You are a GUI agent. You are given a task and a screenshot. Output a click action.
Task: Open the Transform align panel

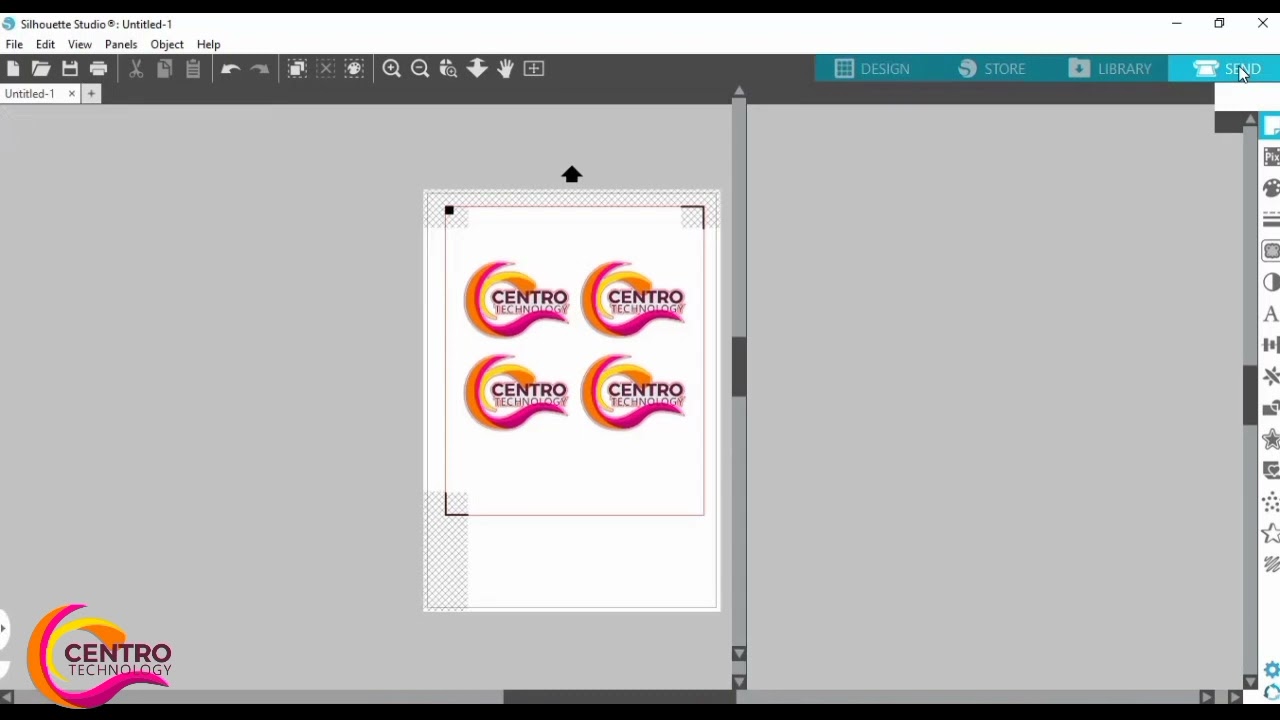click(1271, 345)
